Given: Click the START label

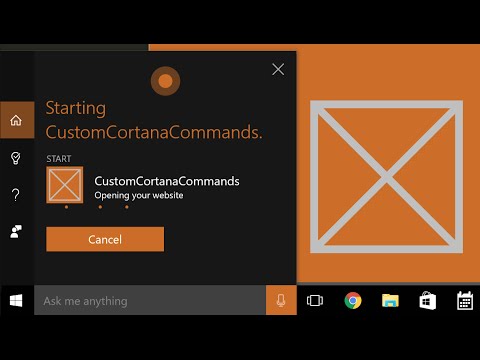Looking at the screenshot, I should coord(59,159).
